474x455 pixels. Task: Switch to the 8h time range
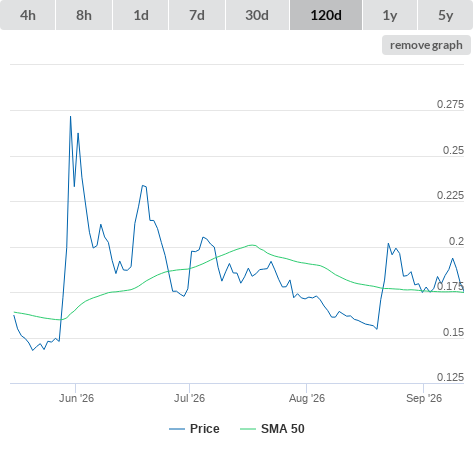84,15
